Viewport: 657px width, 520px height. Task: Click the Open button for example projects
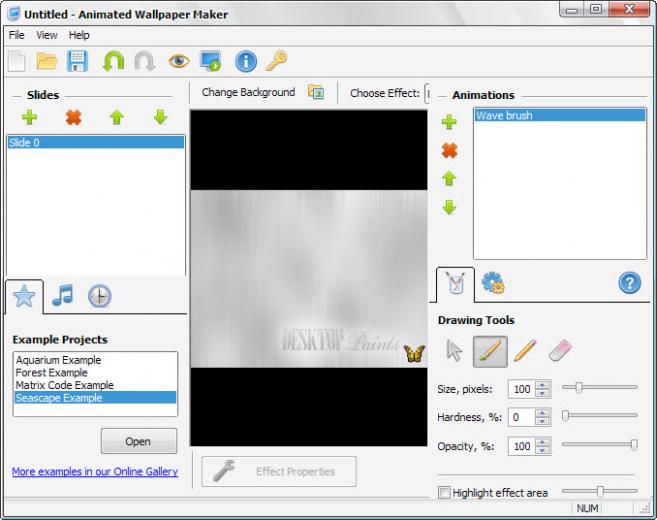click(x=139, y=441)
